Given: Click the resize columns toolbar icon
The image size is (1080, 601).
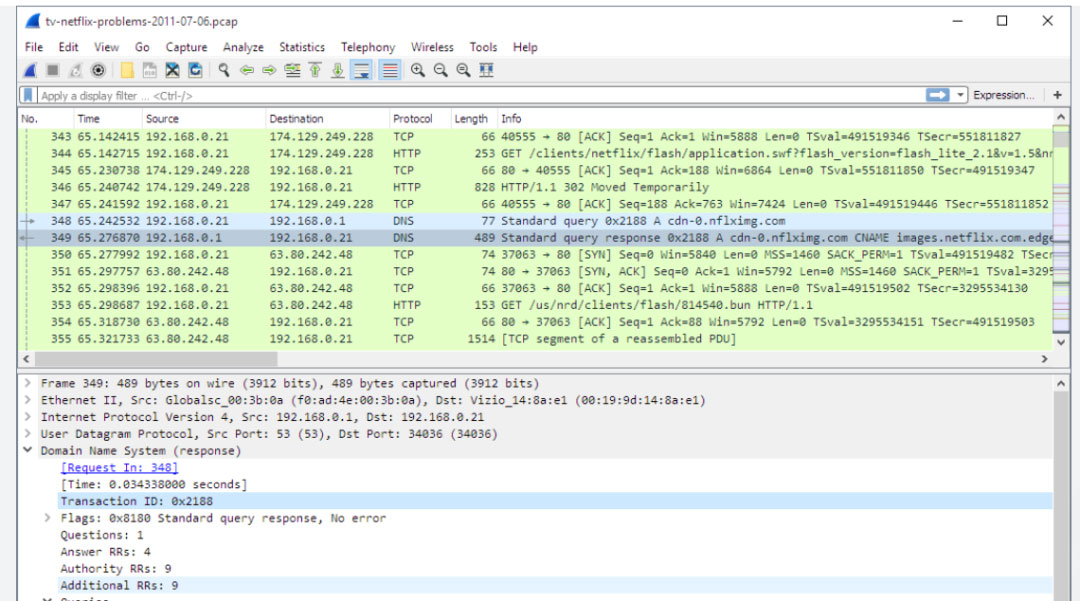Looking at the screenshot, I should pyautogui.click(x=486, y=70).
